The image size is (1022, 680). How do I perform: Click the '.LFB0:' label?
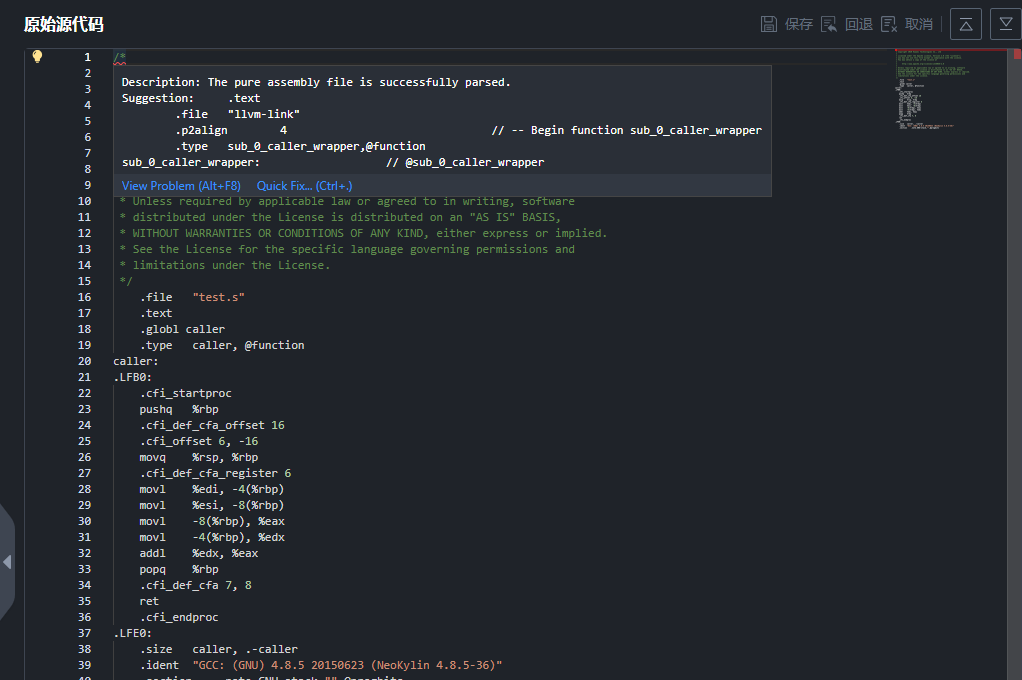point(132,377)
